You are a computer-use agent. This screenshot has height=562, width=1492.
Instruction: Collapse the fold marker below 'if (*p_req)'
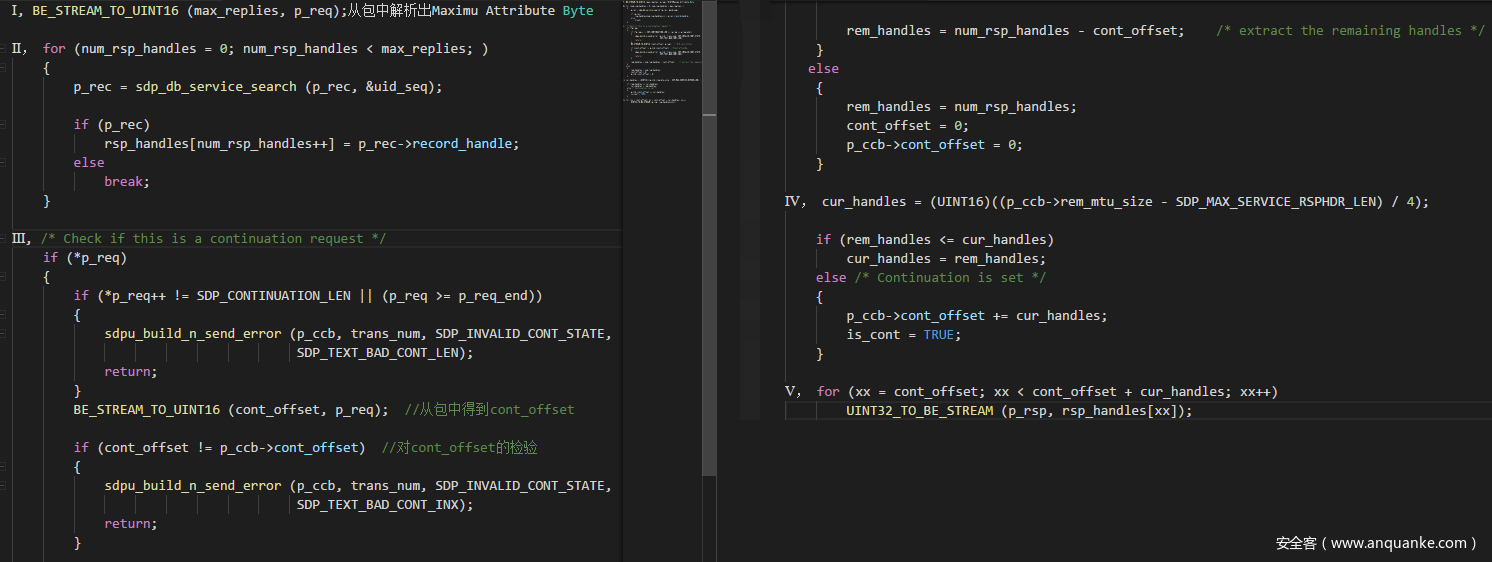[x=3, y=277]
